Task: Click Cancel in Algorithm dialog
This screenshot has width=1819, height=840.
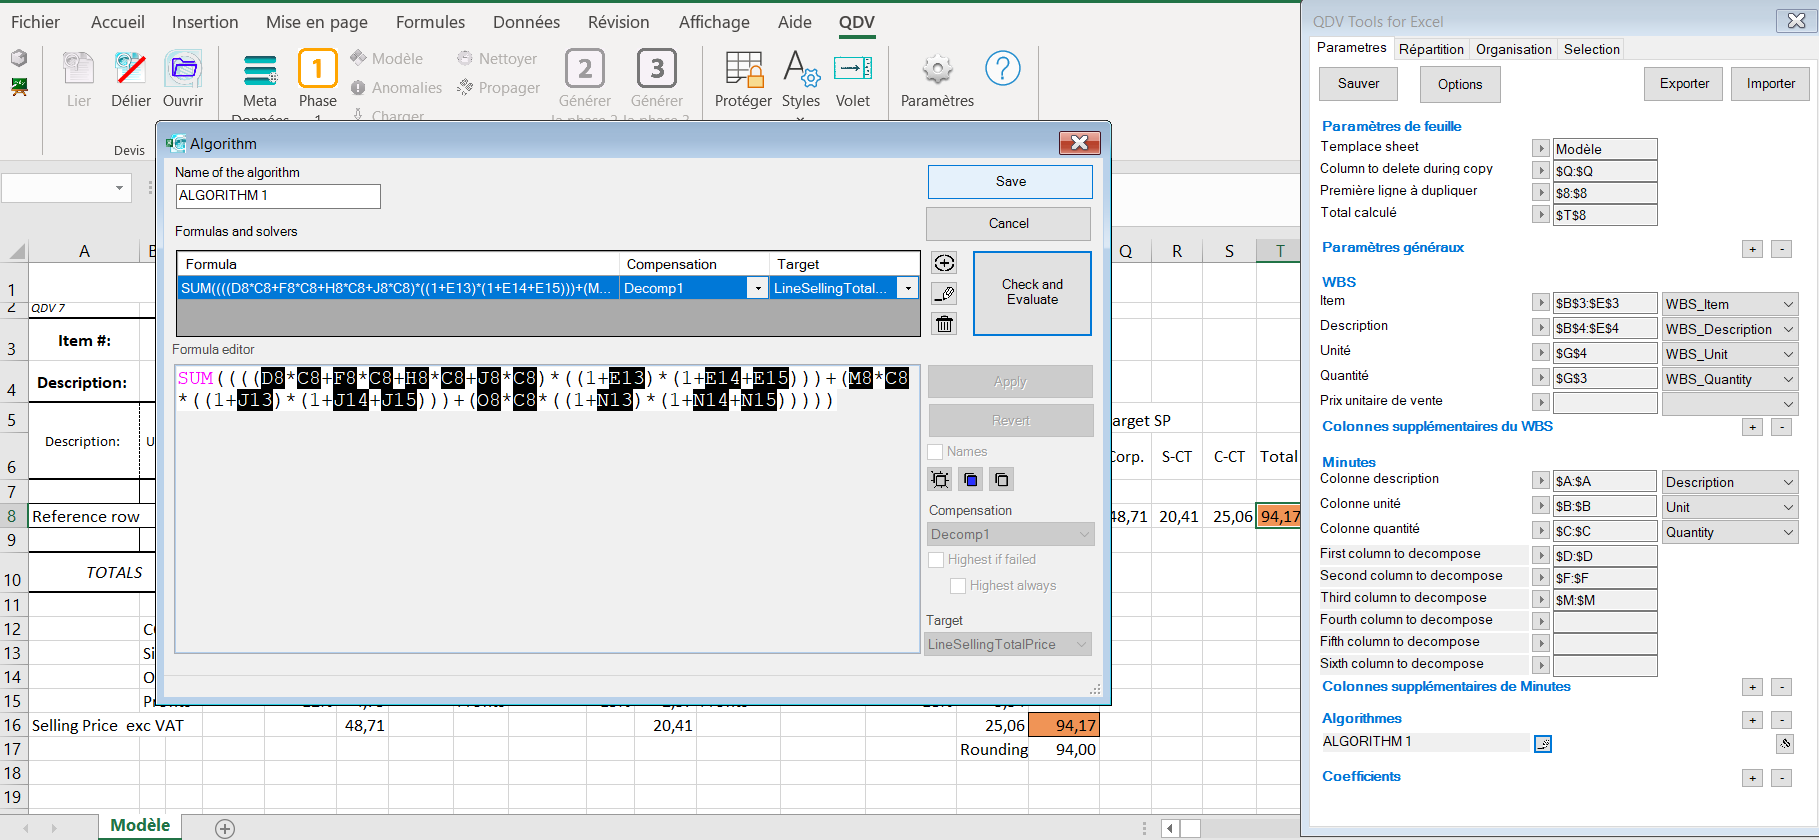Action: (x=1008, y=224)
